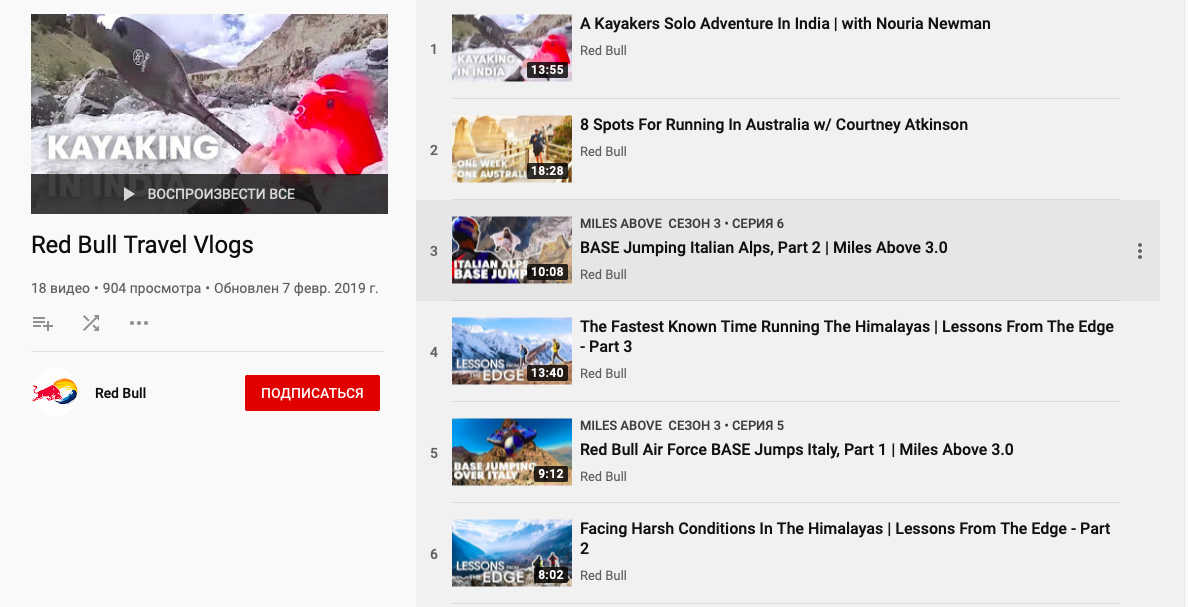Click Red Bull channel under Kayakers Solo Adventure
Screen dimensions: 1188x607
click(x=603, y=51)
